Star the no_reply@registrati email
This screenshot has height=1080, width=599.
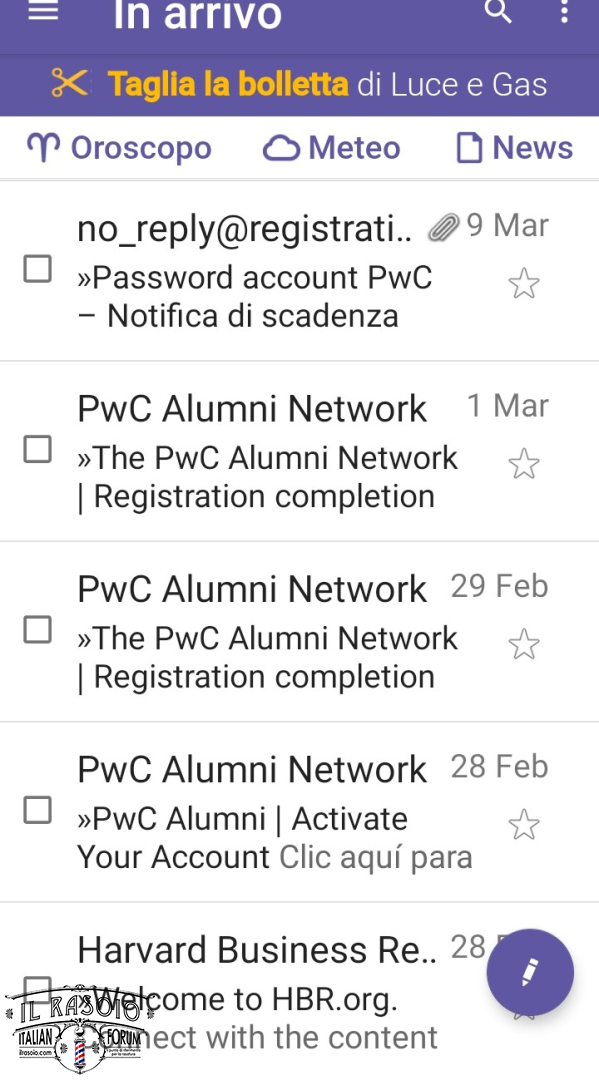(x=524, y=284)
